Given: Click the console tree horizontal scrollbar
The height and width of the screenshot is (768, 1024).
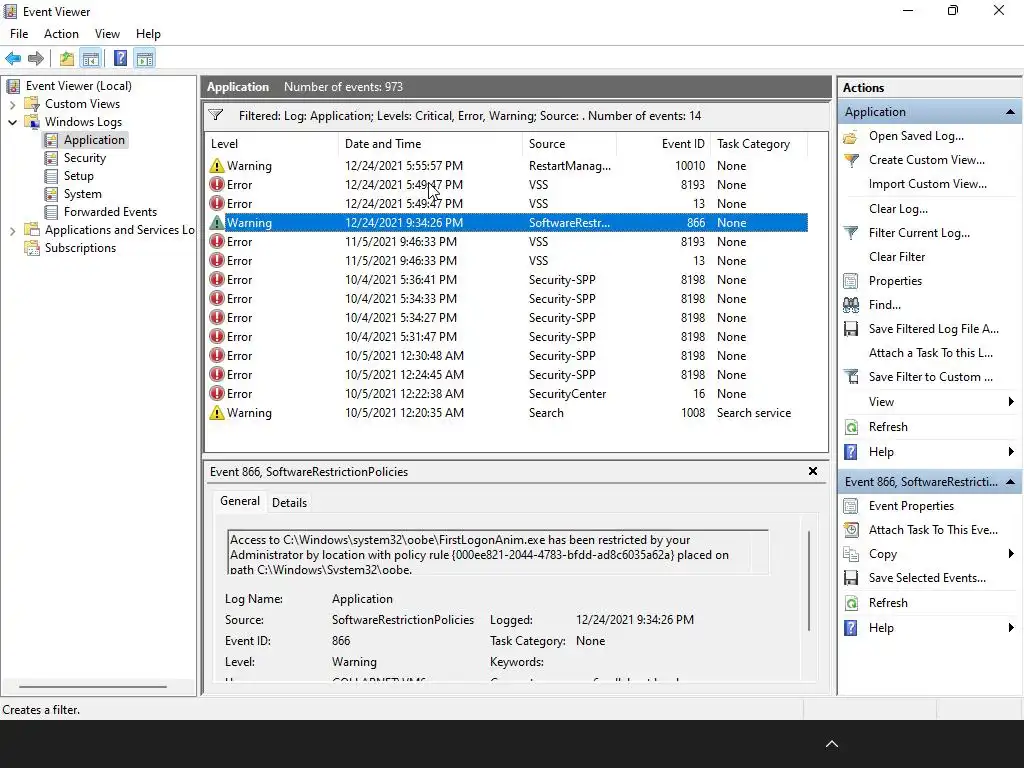Looking at the screenshot, I should [93, 687].
